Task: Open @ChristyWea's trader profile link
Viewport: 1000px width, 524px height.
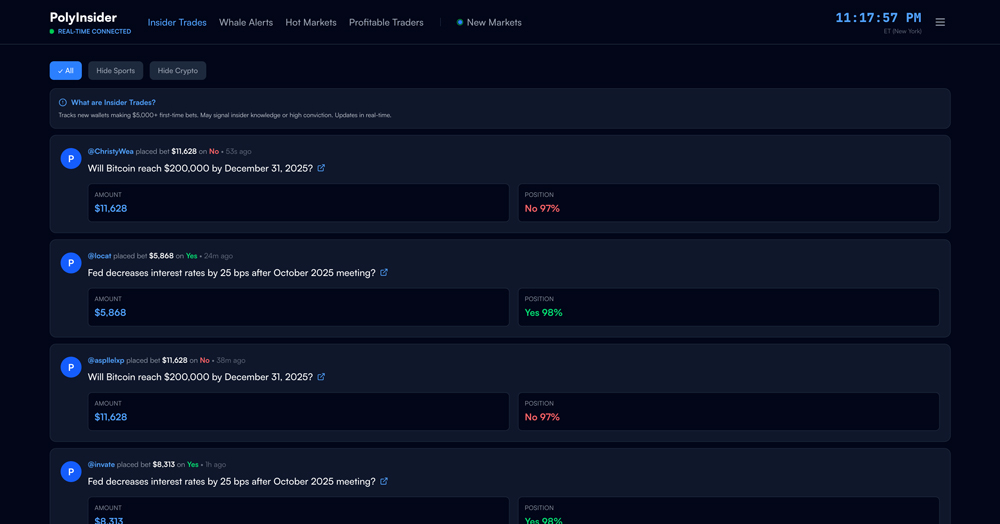Action: 110,151
